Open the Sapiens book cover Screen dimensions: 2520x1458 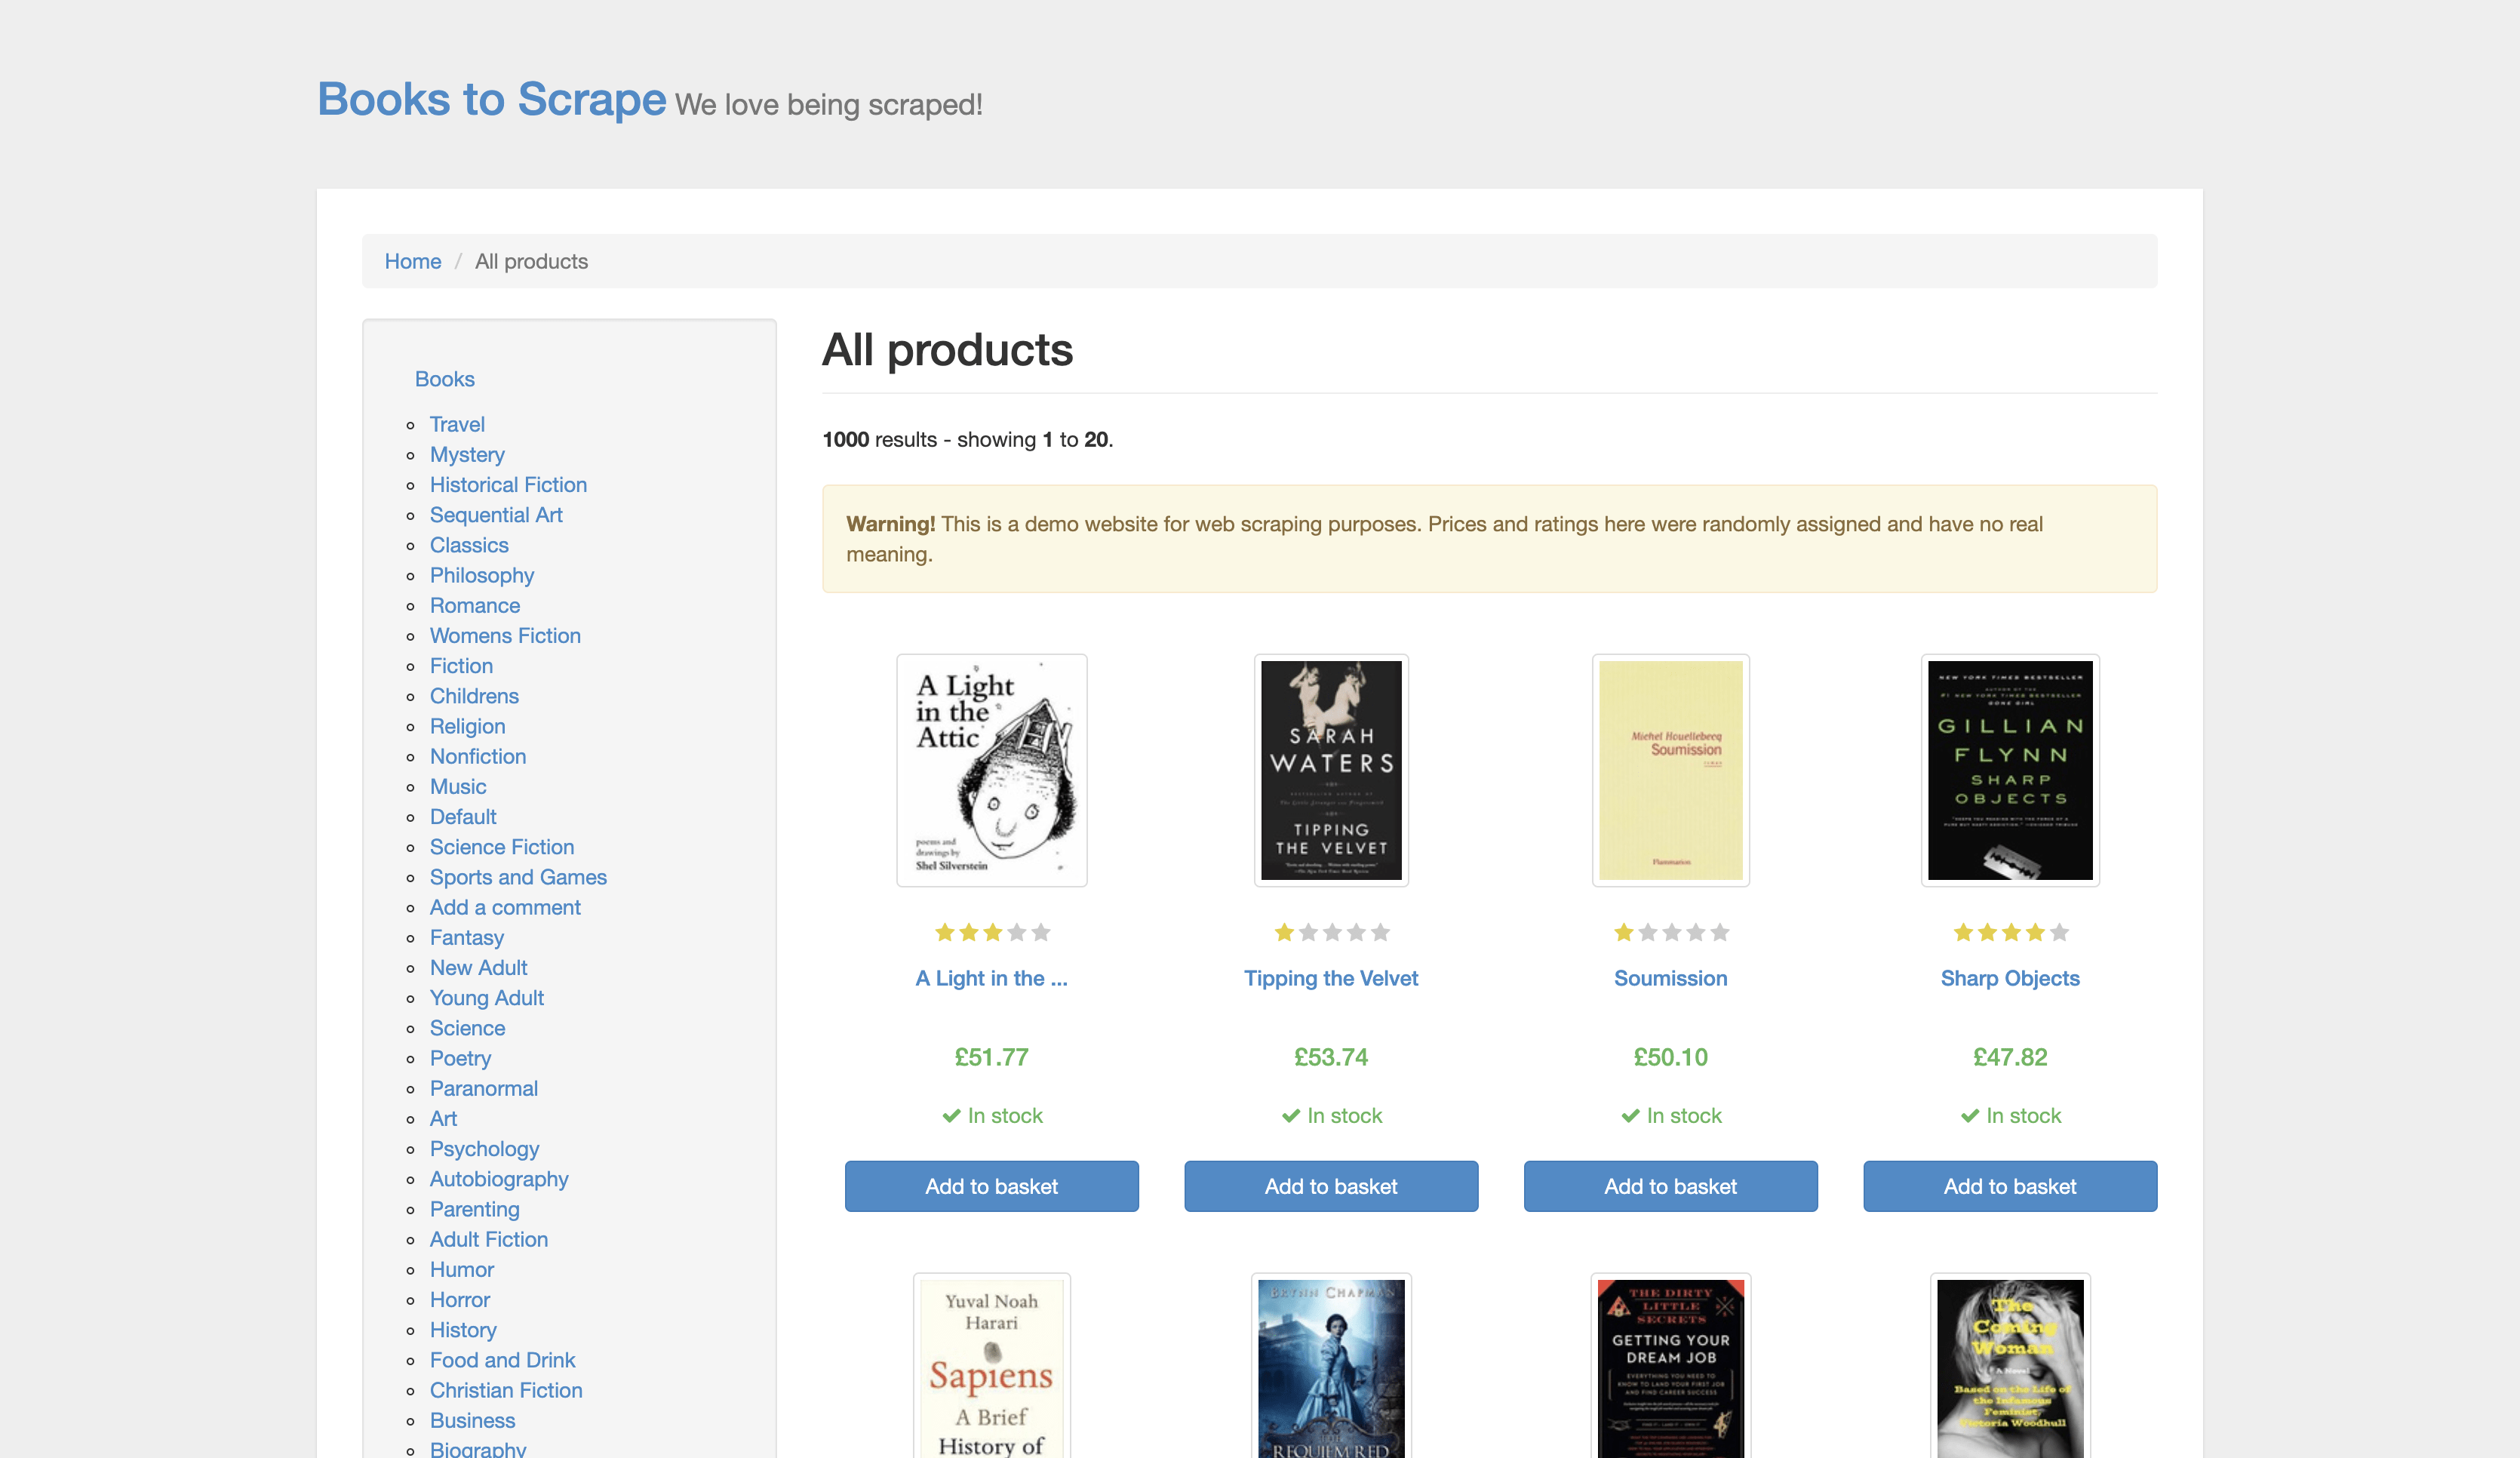point(992,1366)
